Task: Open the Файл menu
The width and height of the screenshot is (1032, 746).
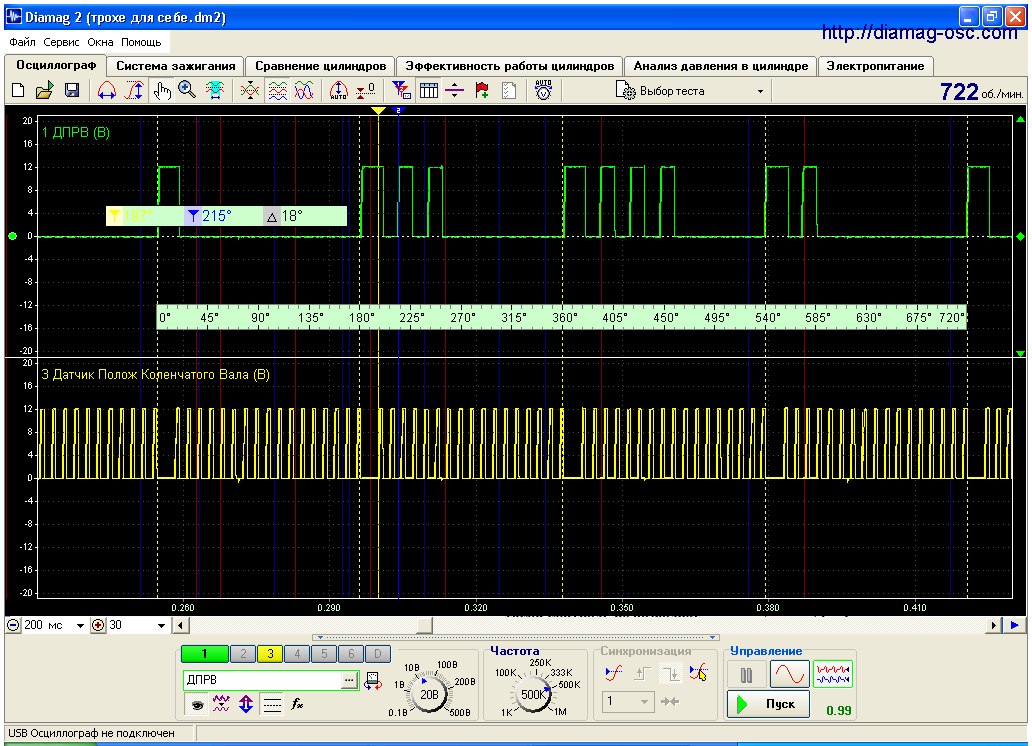Action: [x=22, y=42]
